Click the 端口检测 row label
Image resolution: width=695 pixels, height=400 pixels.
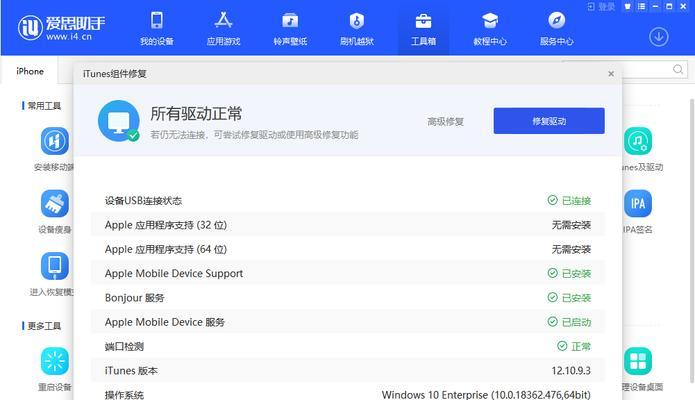click(x=124, y=346)
